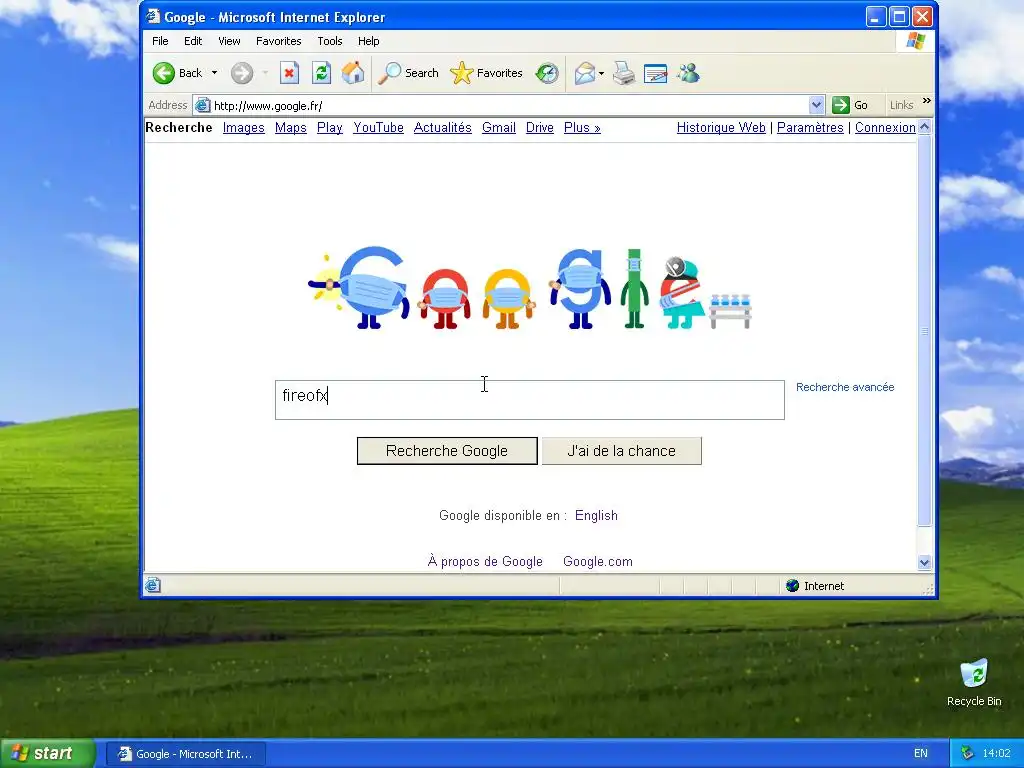The width and height of the screenshot is (1024, 768).
Task: Open the Historique Web link
Action: coord(721,127)
